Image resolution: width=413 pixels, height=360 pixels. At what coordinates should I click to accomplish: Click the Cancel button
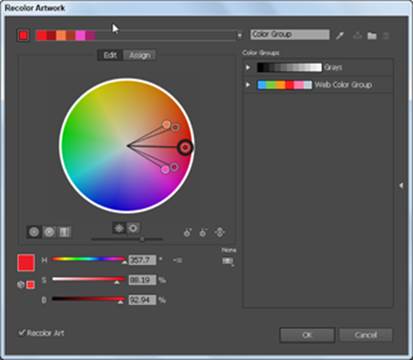coord(366,335)
